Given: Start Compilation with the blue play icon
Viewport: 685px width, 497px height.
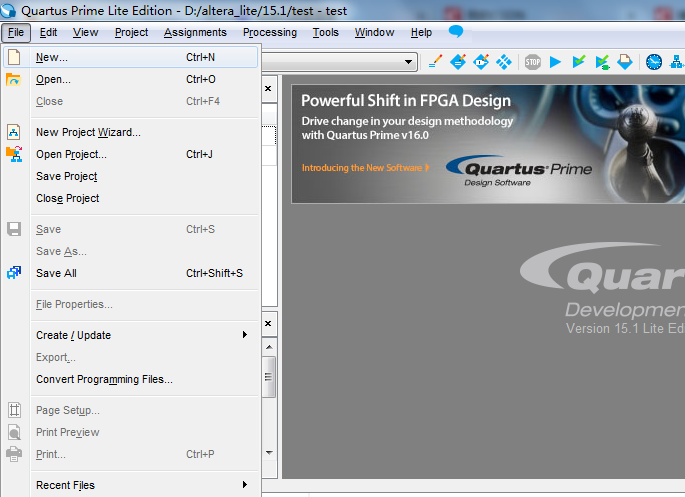Looking at the screenshot, I should [x=556, y=62].
